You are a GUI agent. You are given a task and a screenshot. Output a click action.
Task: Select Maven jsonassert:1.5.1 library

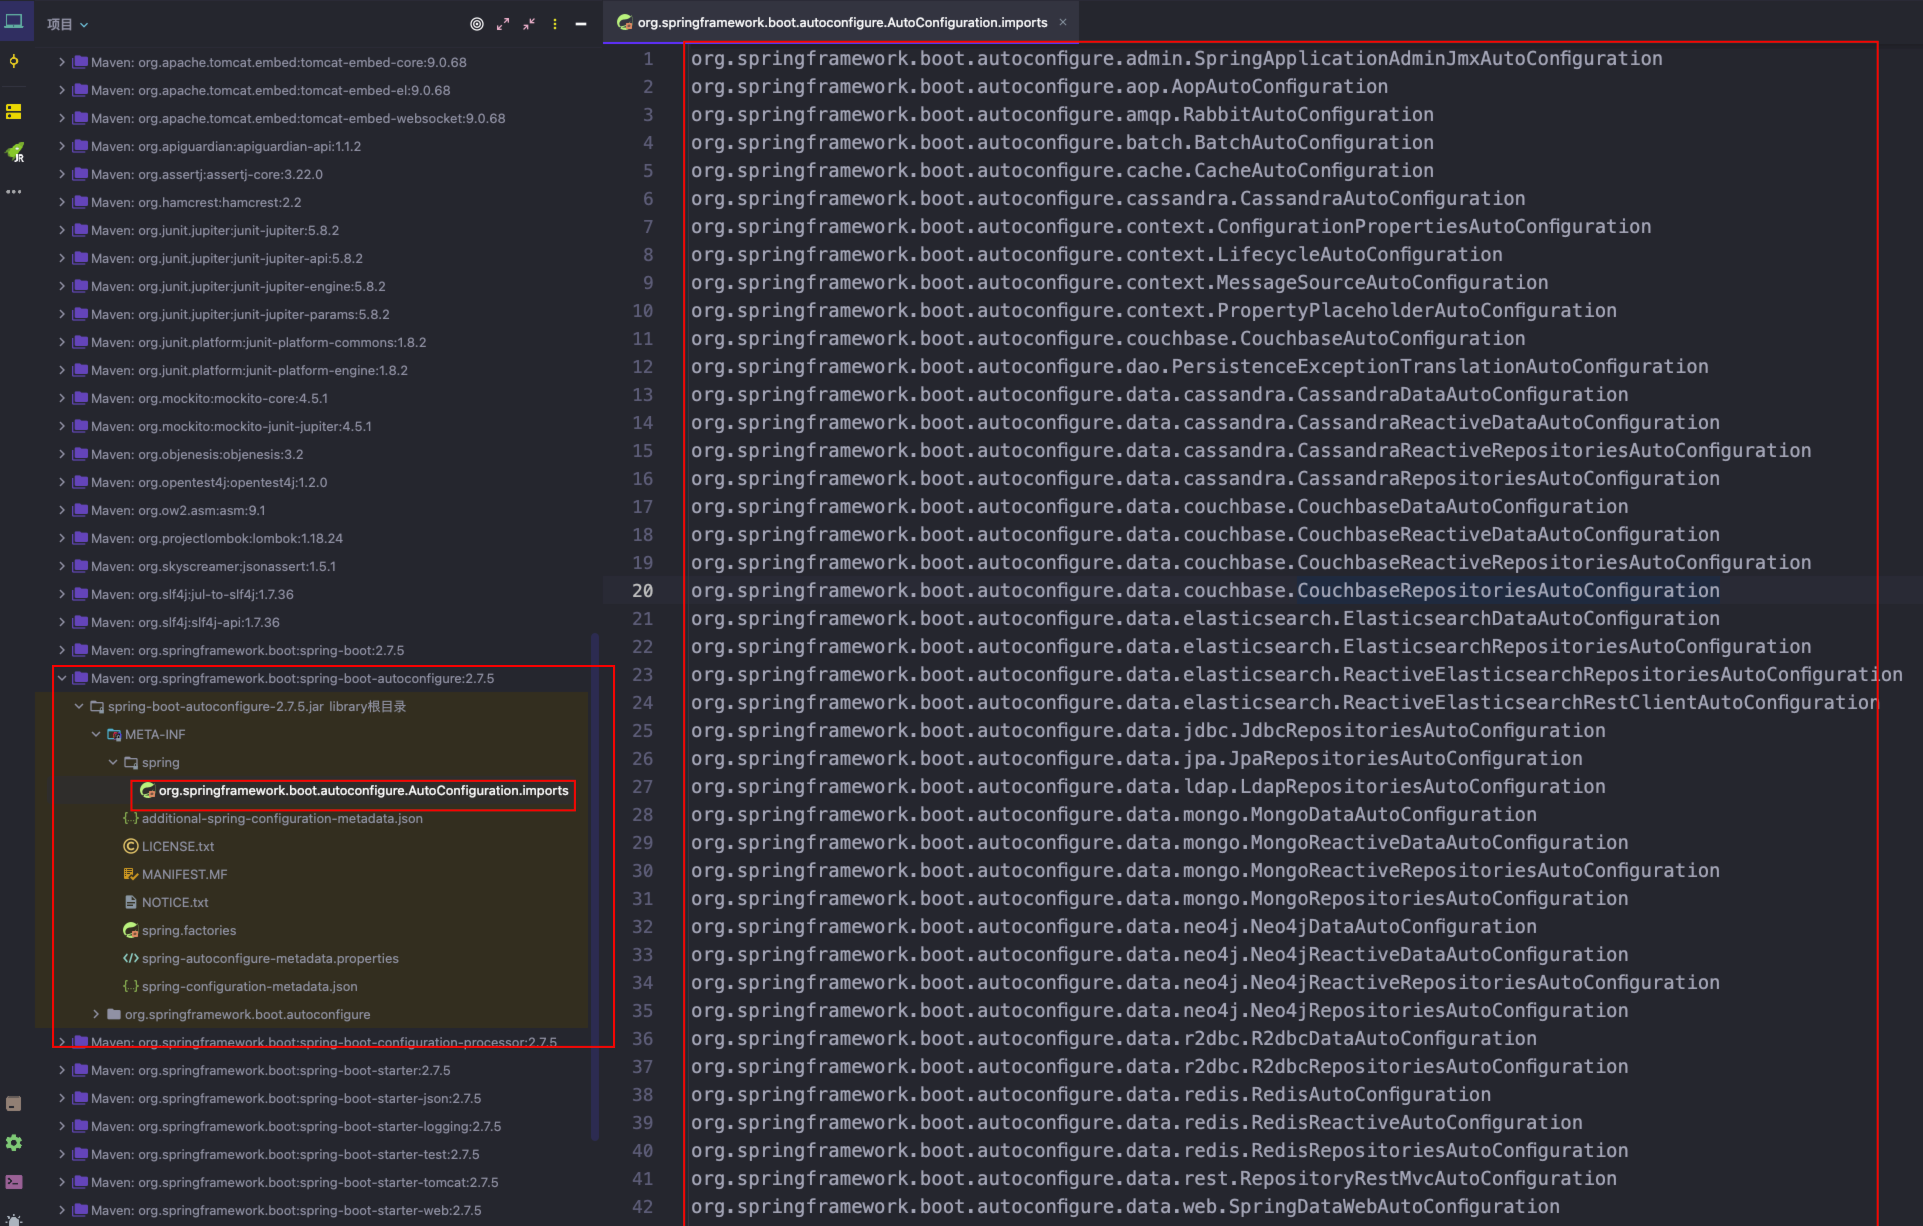coord(213,566)
